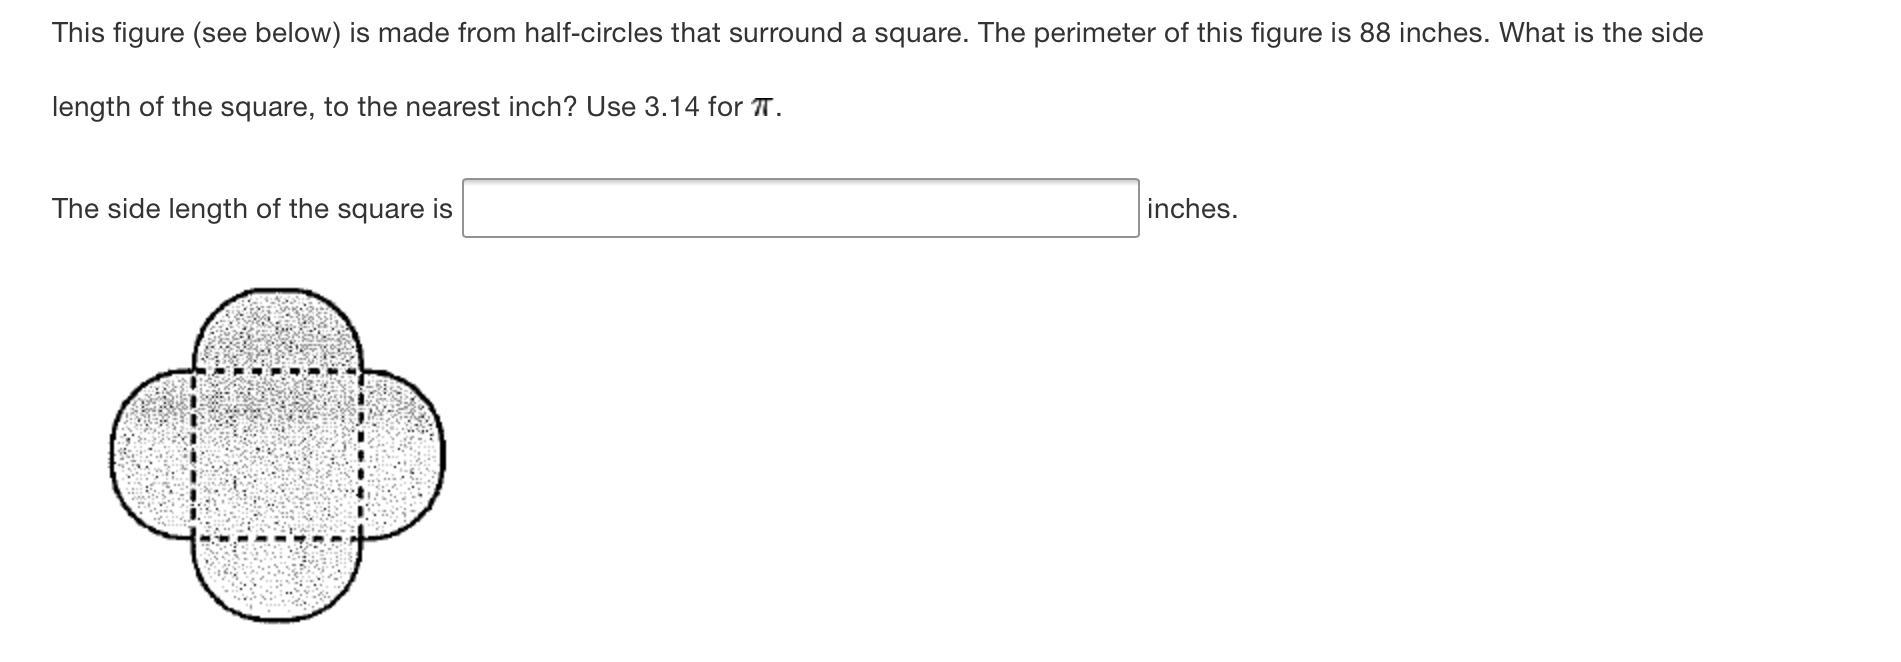Click the center of the dashed square
The height and width of the screenshot is (662, 1901).
[277, 456]
